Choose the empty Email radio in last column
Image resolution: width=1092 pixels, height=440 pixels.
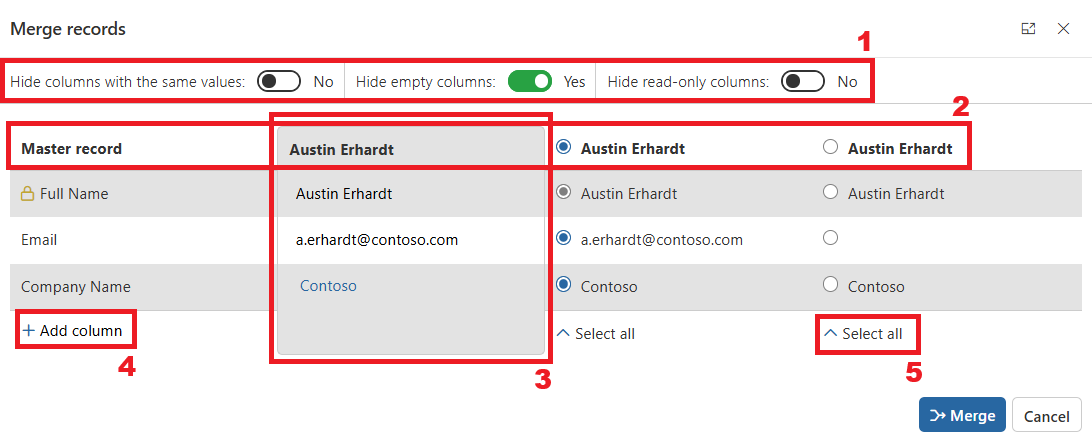(830, 238)
